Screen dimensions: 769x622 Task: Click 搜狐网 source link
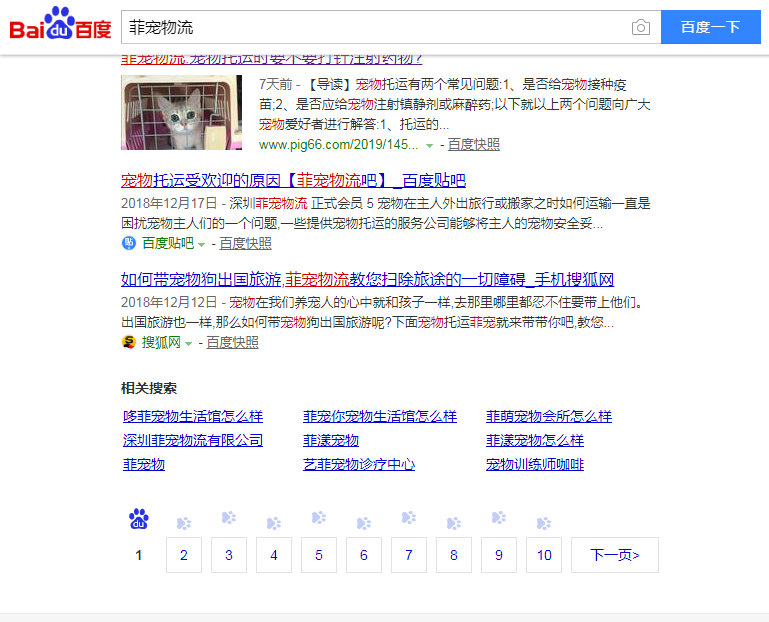tap(161, 342)
